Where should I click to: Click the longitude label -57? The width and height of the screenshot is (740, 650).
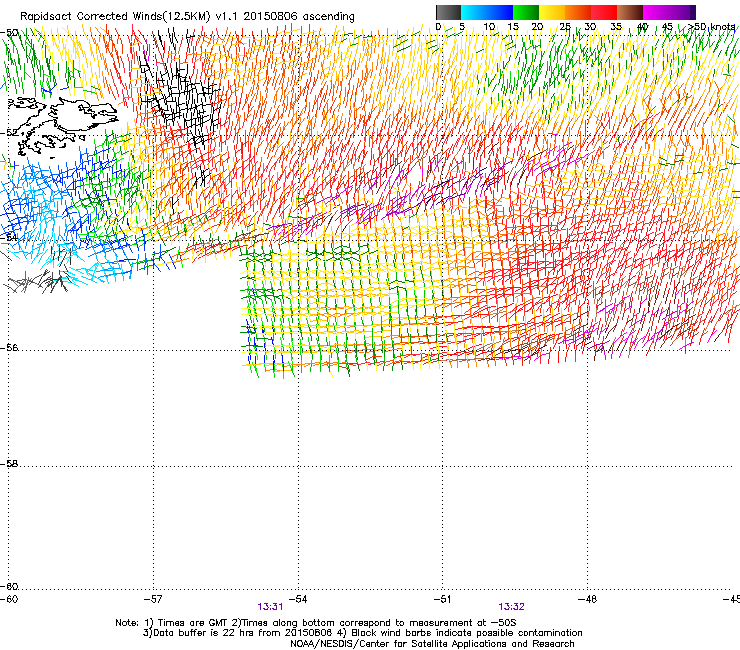(x=153, y=599)
